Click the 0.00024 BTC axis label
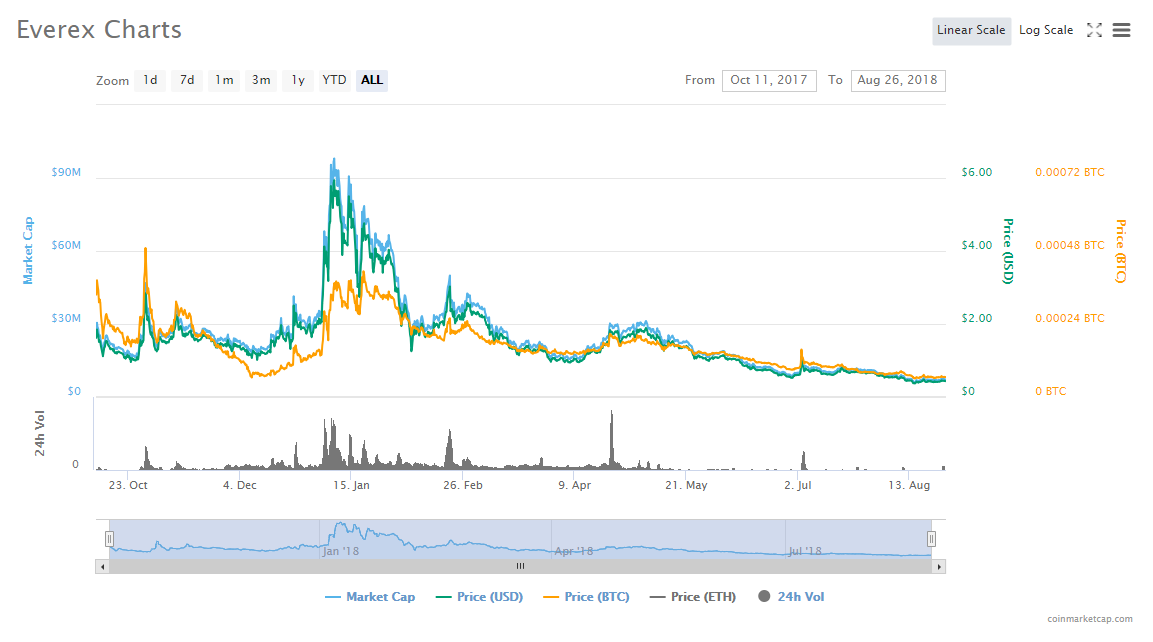This screenshot has width=1153, height=642. [1070, 318]
